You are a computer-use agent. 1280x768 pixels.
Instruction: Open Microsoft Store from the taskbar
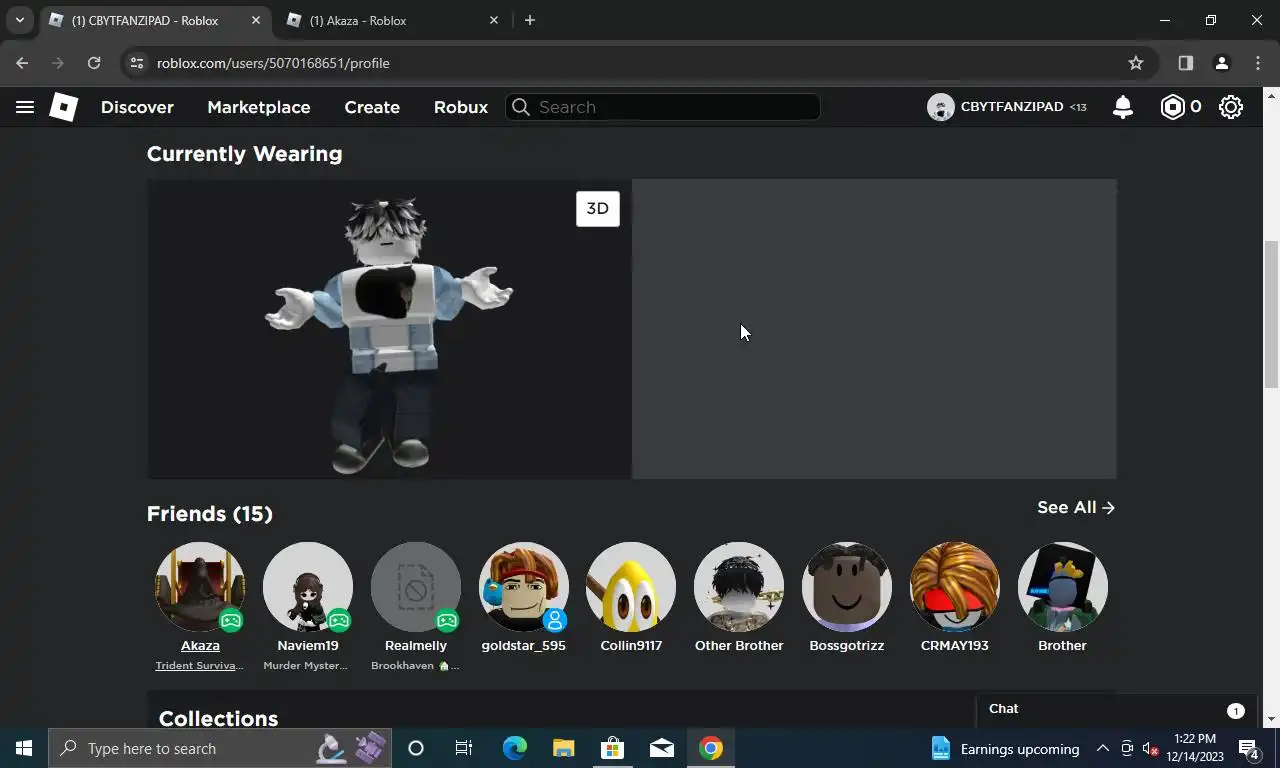[613, 748]
